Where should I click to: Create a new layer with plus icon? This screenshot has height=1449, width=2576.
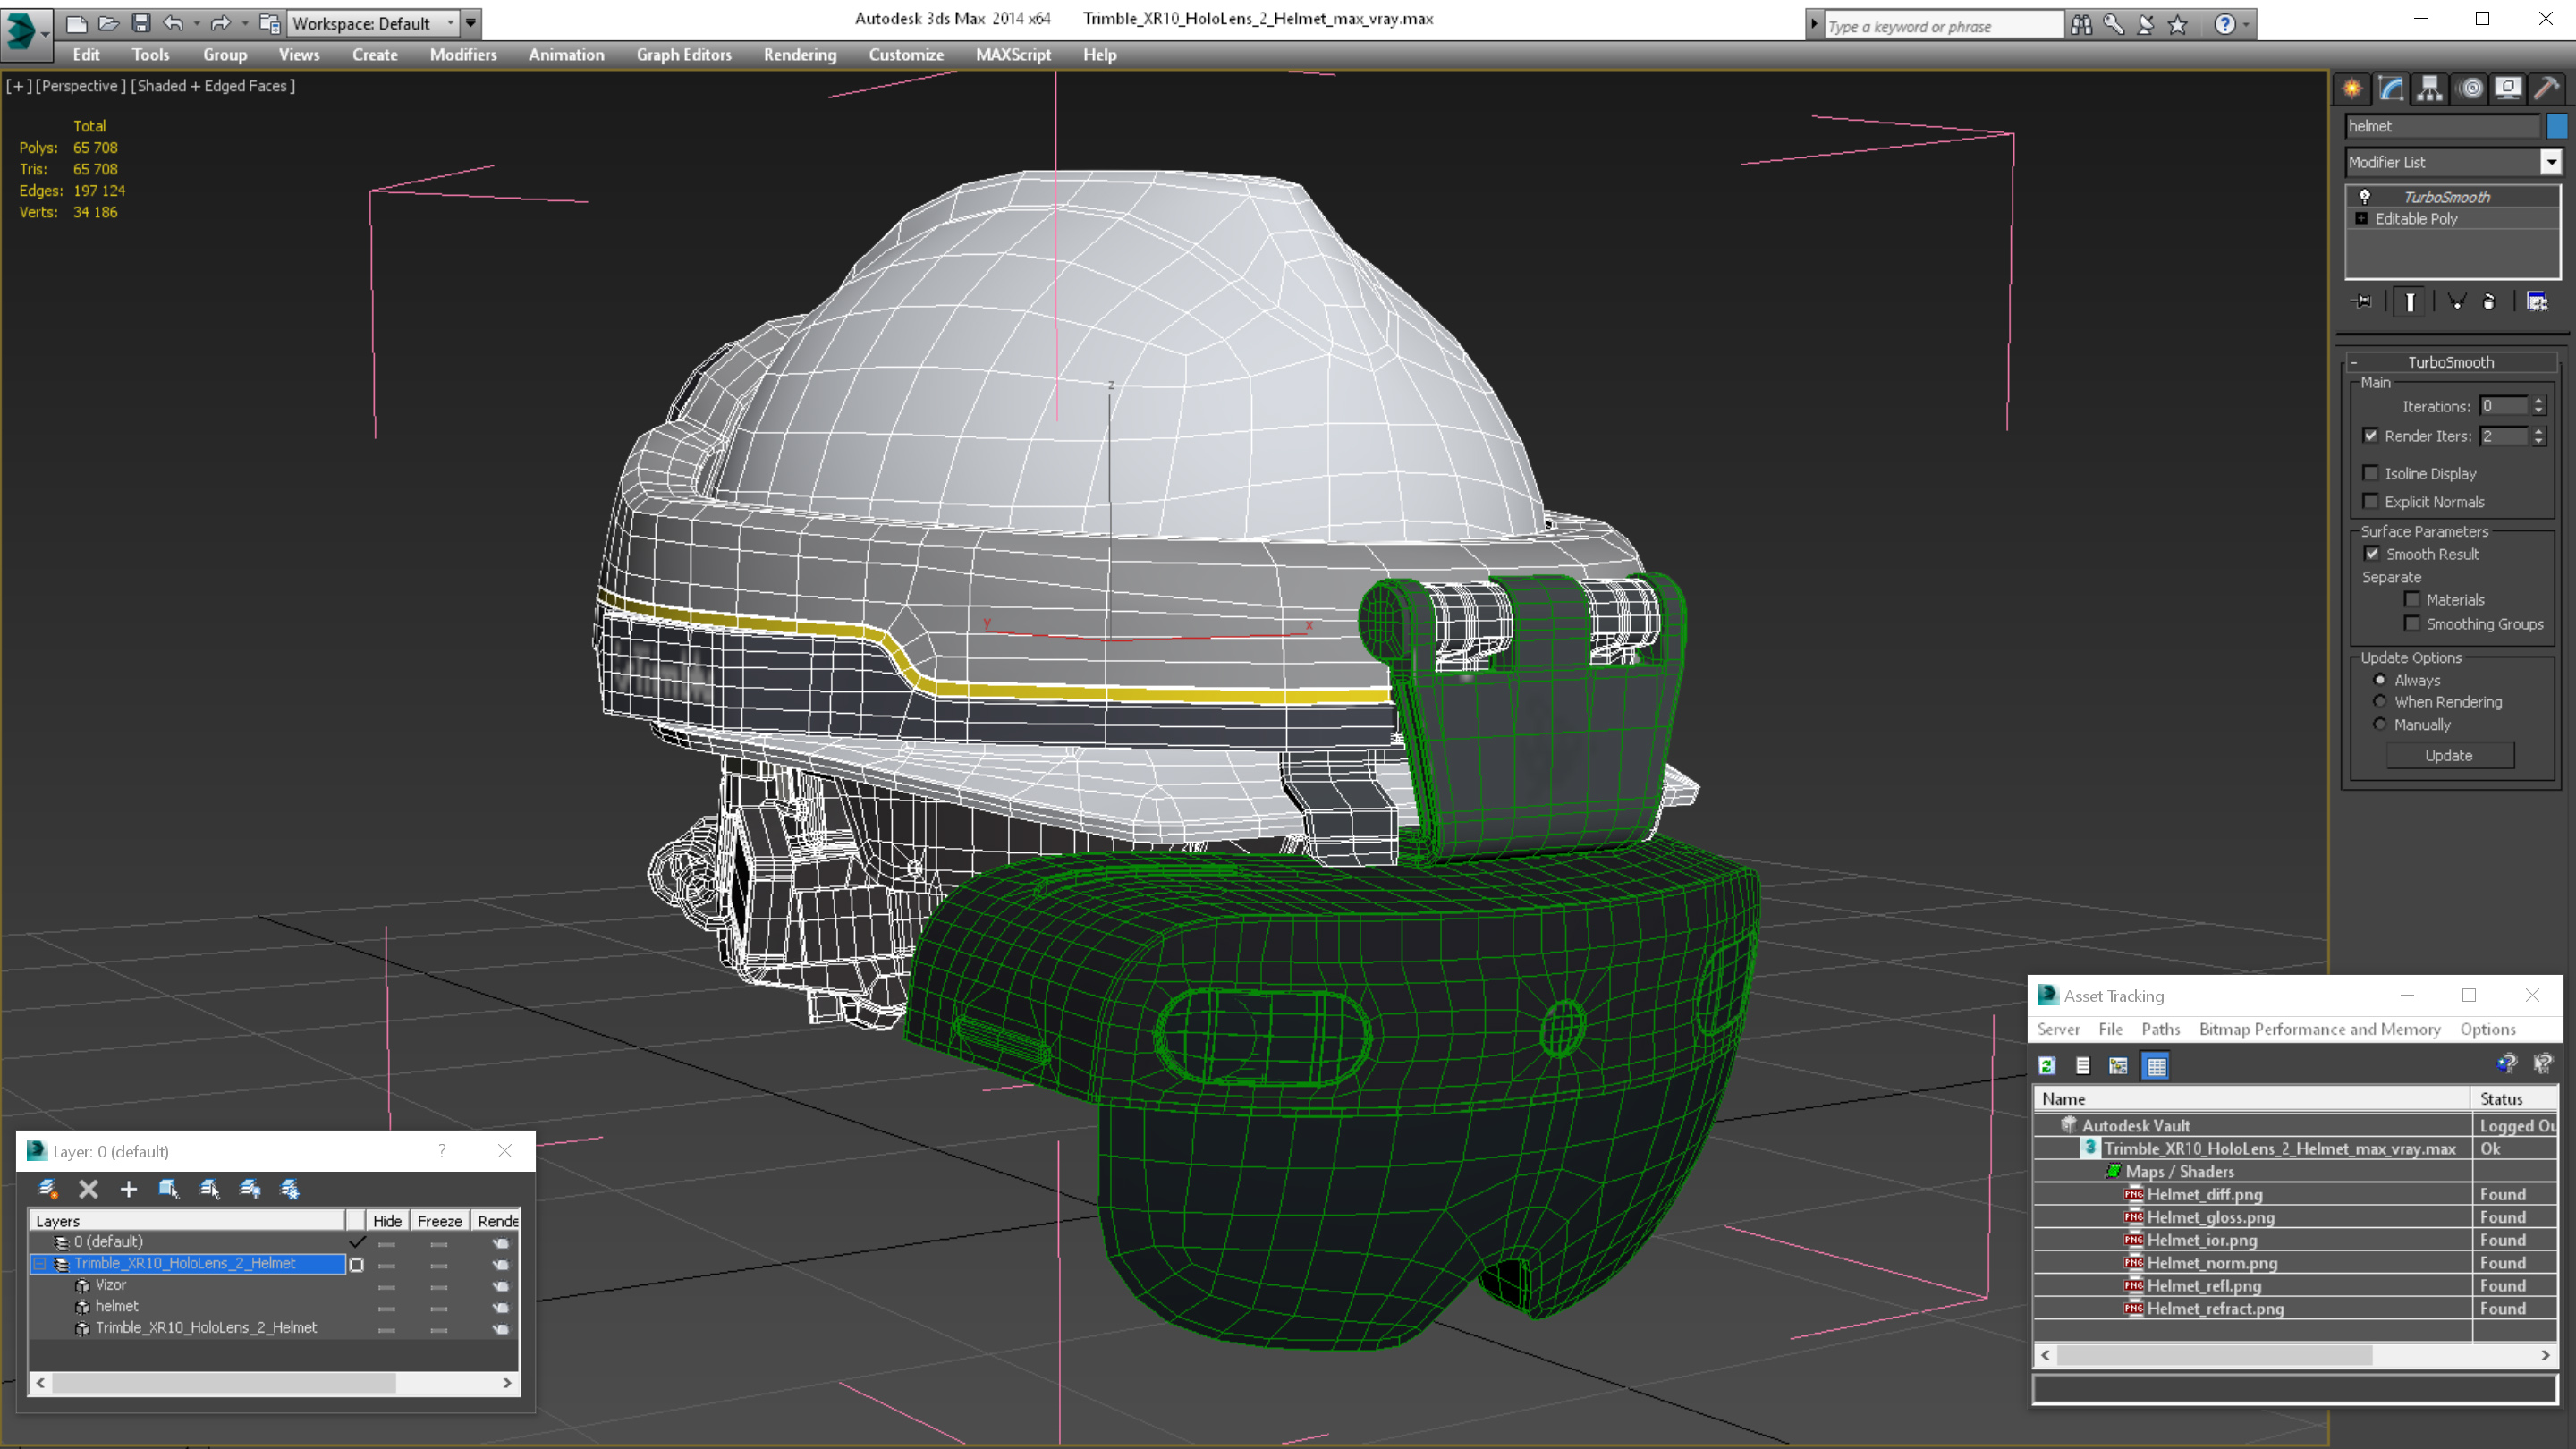128,1189
